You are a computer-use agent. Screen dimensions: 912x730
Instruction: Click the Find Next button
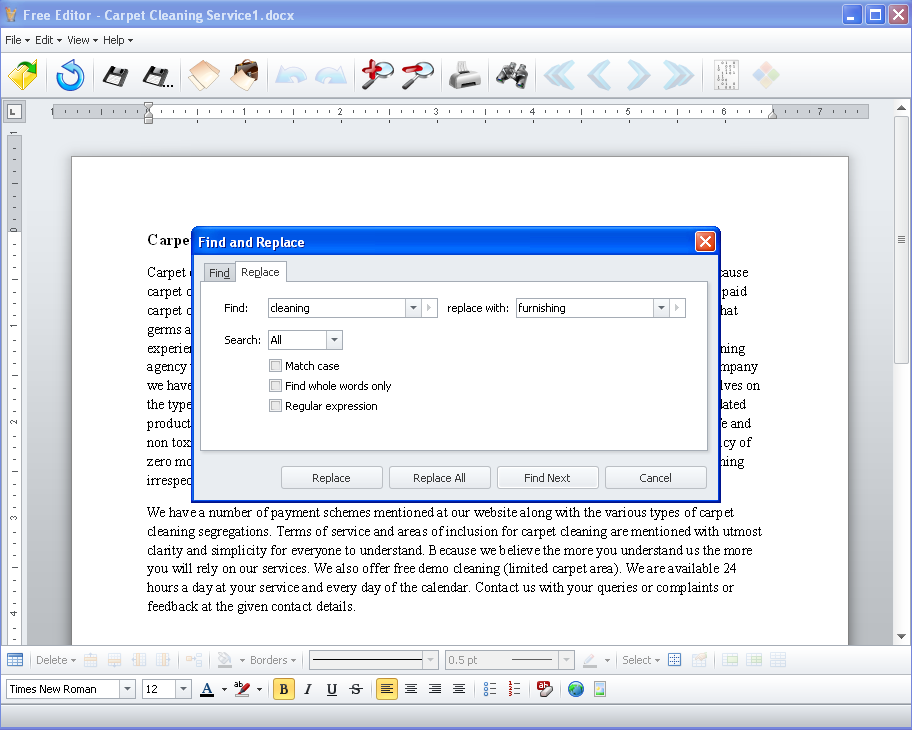547,478
